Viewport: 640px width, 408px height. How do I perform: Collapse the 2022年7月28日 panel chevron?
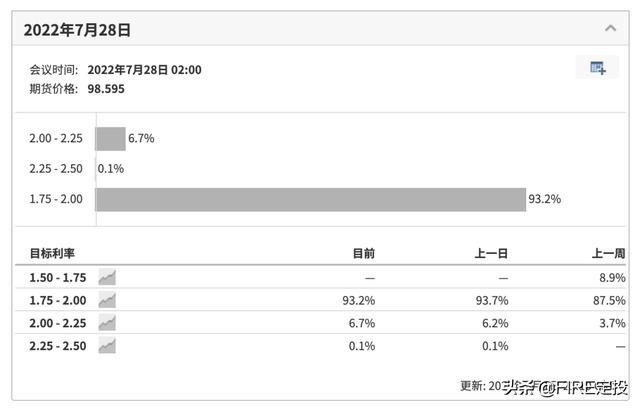tap(610, 29)
